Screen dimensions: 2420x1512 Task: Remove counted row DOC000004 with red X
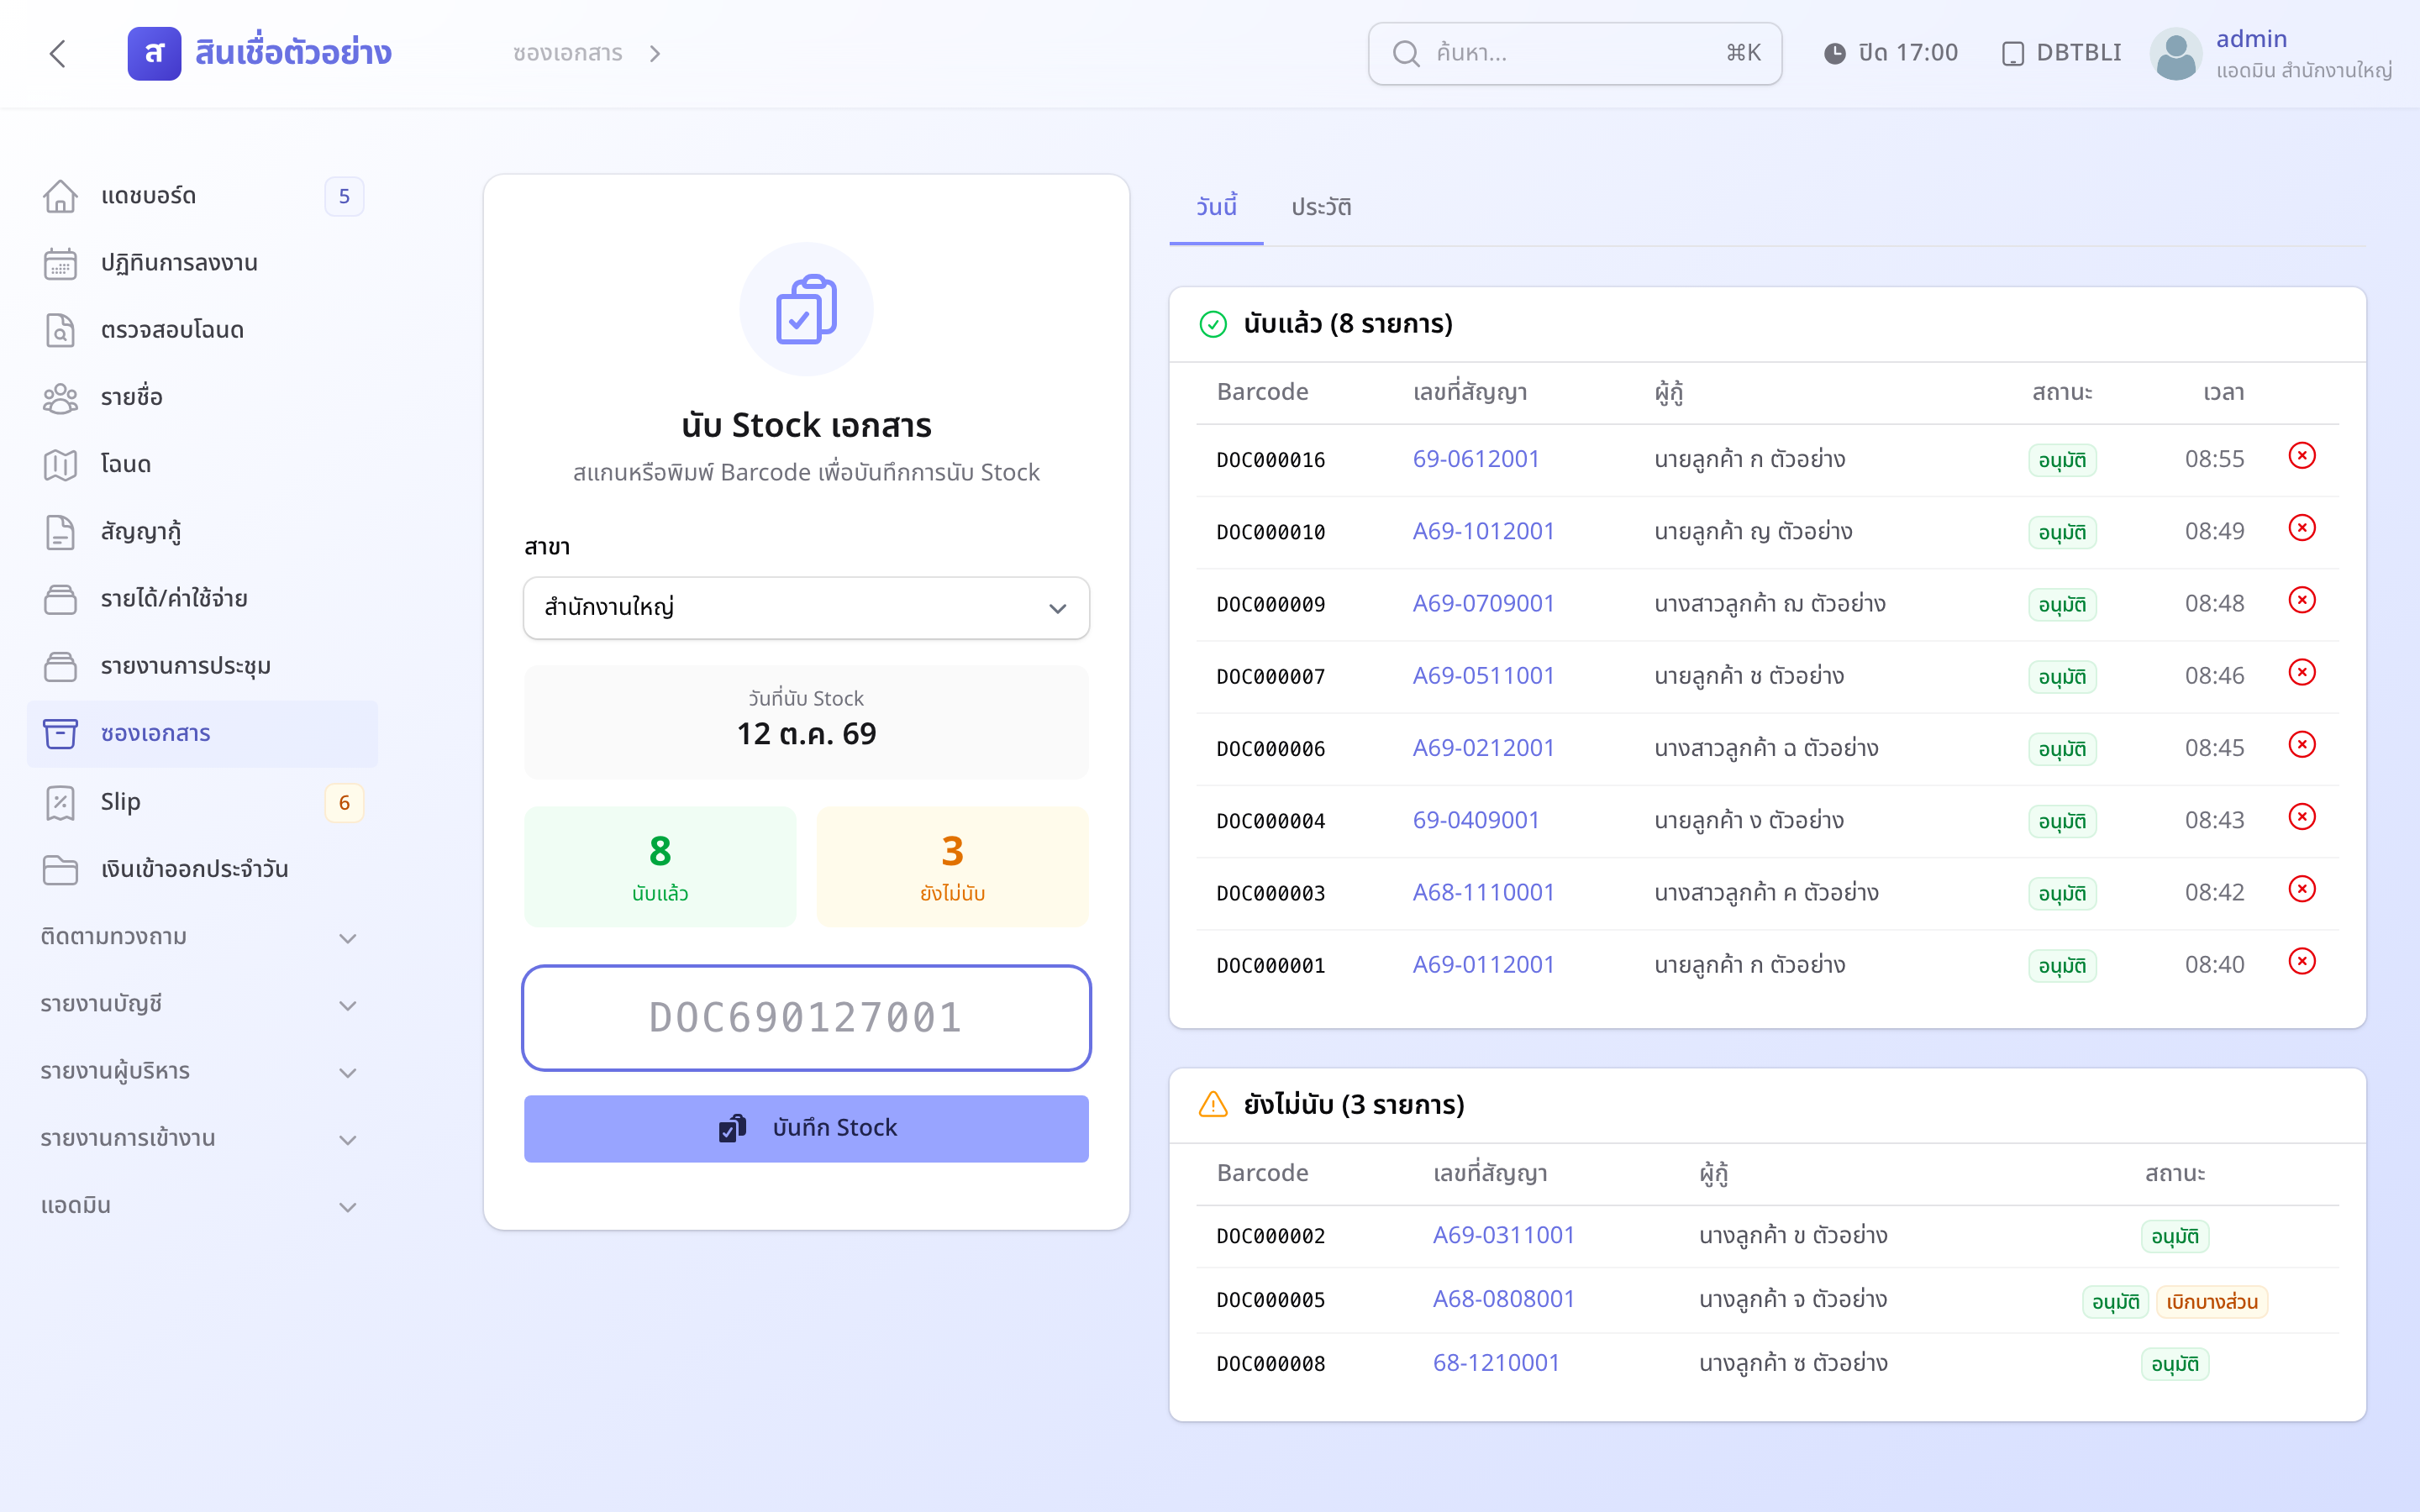(x=2302, y=817)
